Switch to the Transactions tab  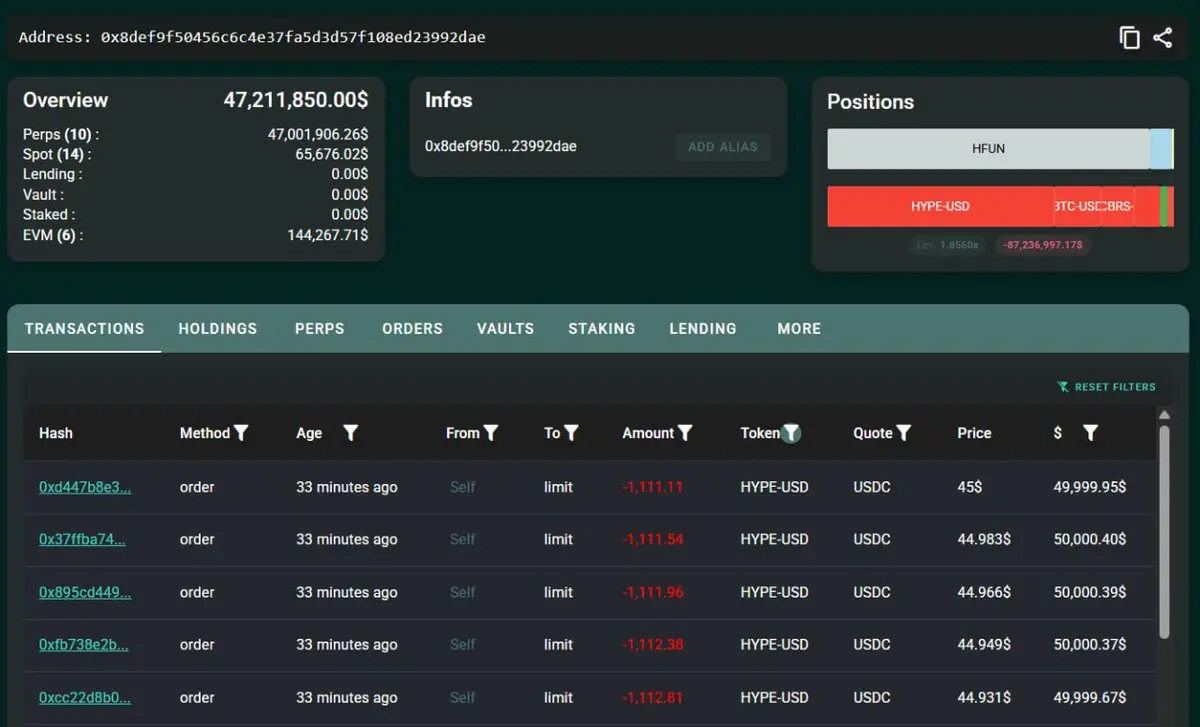pos(84,328)
